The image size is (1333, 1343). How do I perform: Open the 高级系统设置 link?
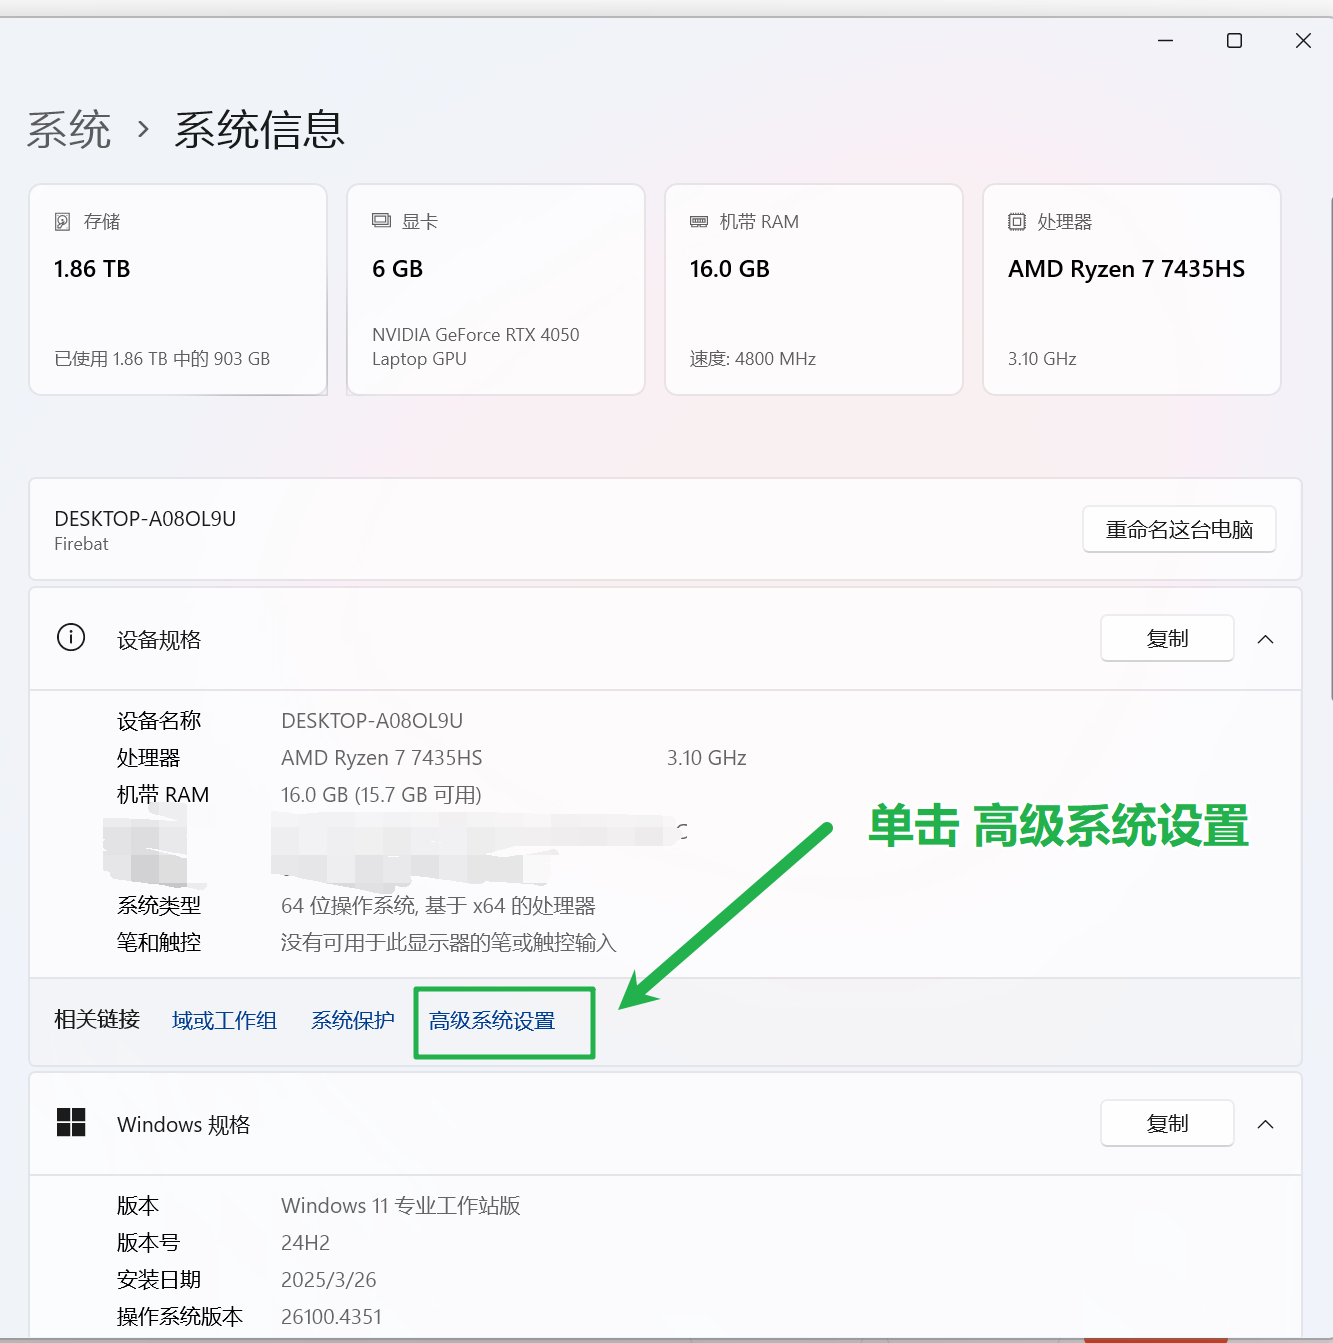(492, 1021)
